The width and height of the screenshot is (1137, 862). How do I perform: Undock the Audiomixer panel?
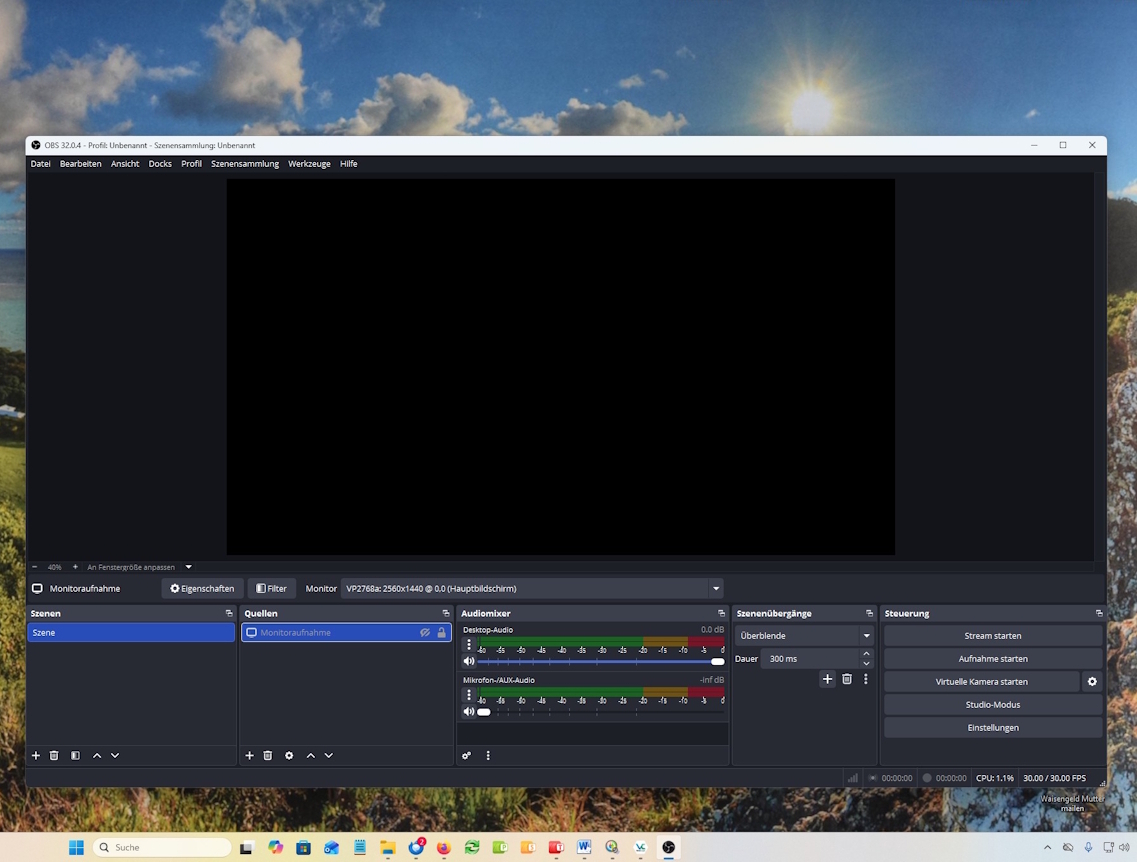point(721,613)
